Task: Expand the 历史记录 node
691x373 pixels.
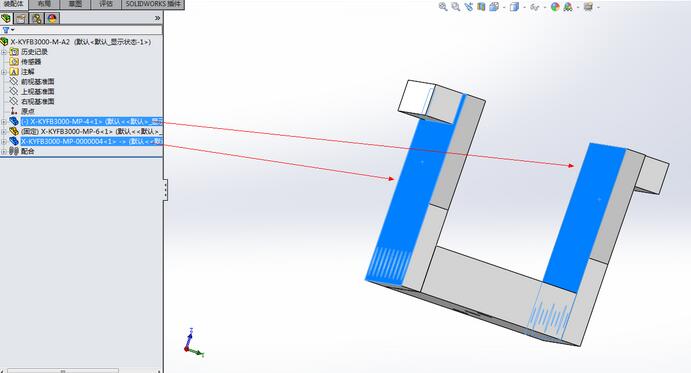Action: (x=4, y=52)
